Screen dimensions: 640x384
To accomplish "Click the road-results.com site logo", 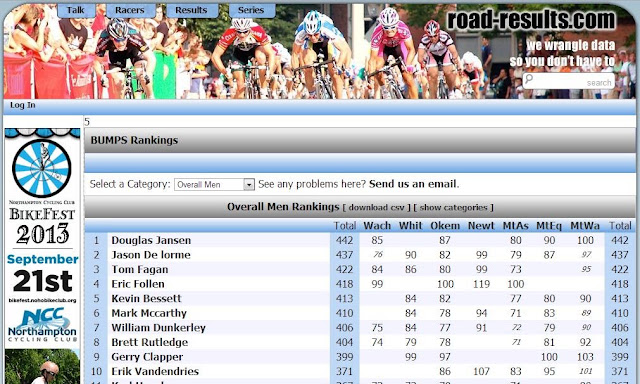I will (x=531, y=20).
